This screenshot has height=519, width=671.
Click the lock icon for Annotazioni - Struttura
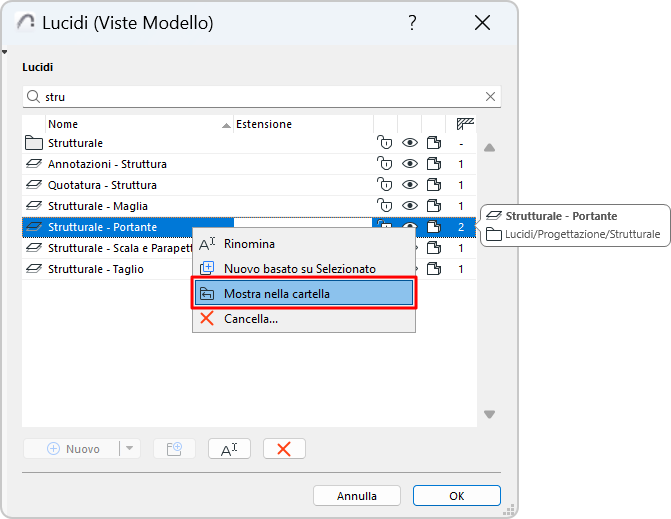coord(384,164)
